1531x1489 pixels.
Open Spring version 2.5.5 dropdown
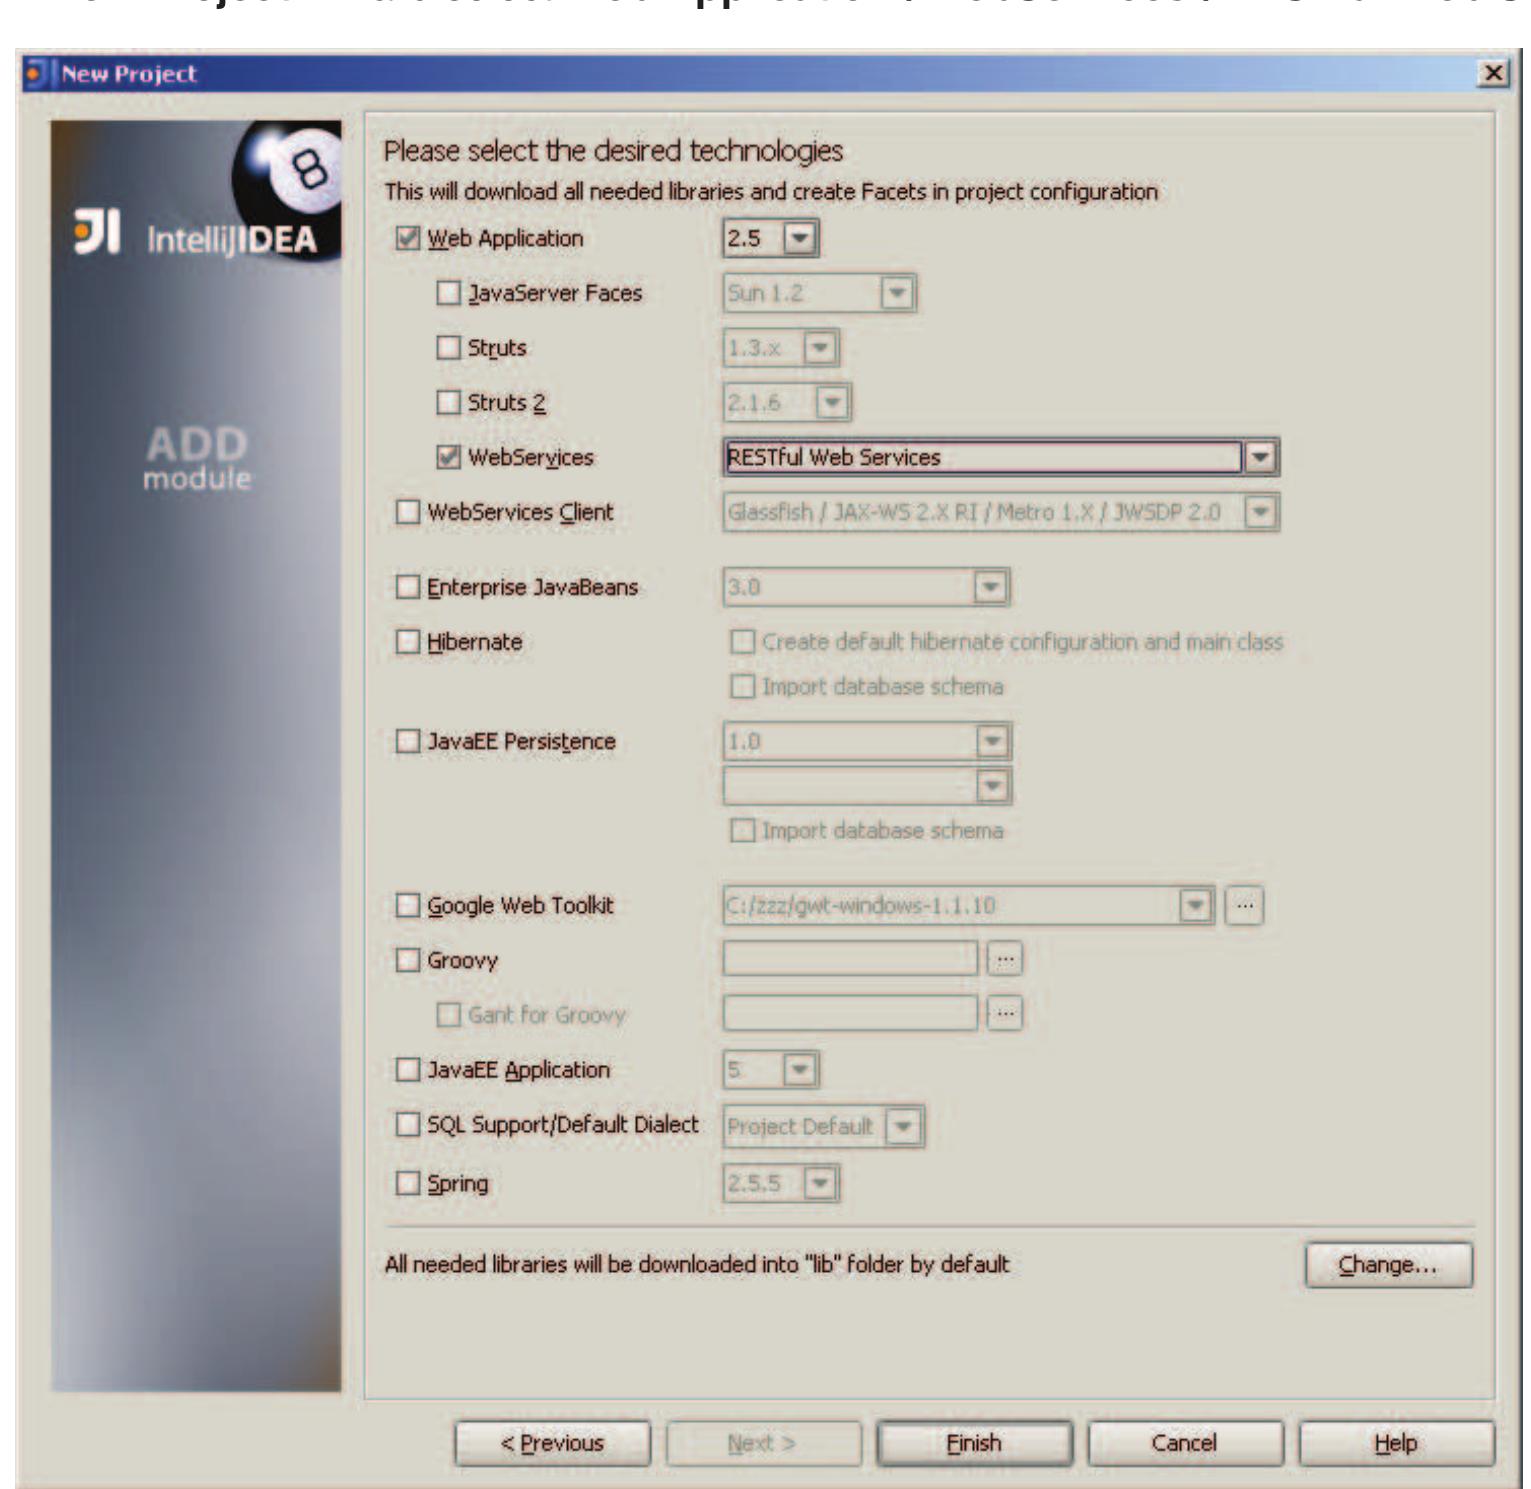click(x=820, y=1183)
